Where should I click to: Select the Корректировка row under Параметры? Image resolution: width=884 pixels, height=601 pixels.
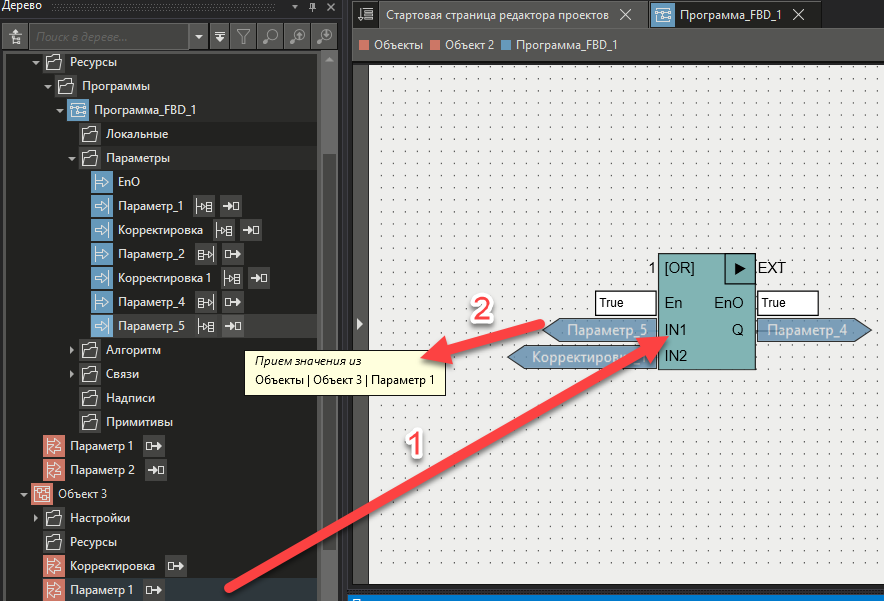coord(160,230)
